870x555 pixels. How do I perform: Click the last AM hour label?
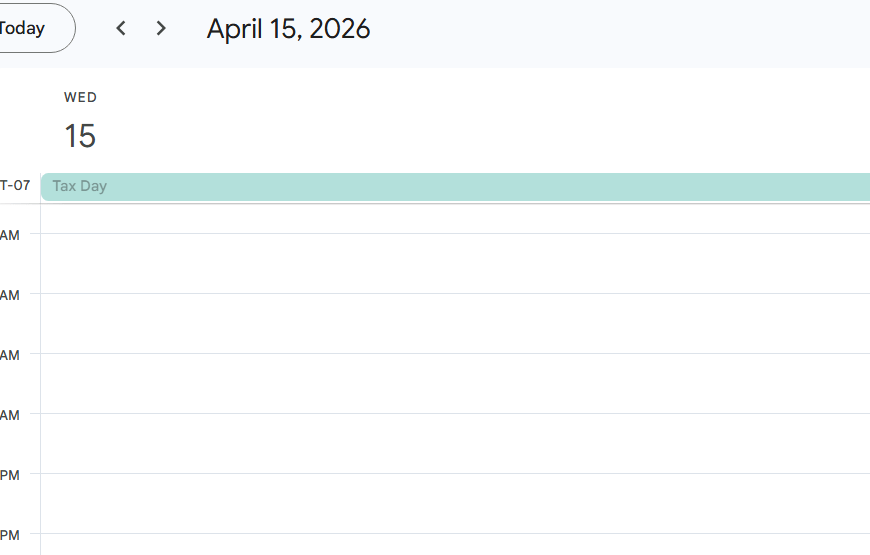point(10,415)
